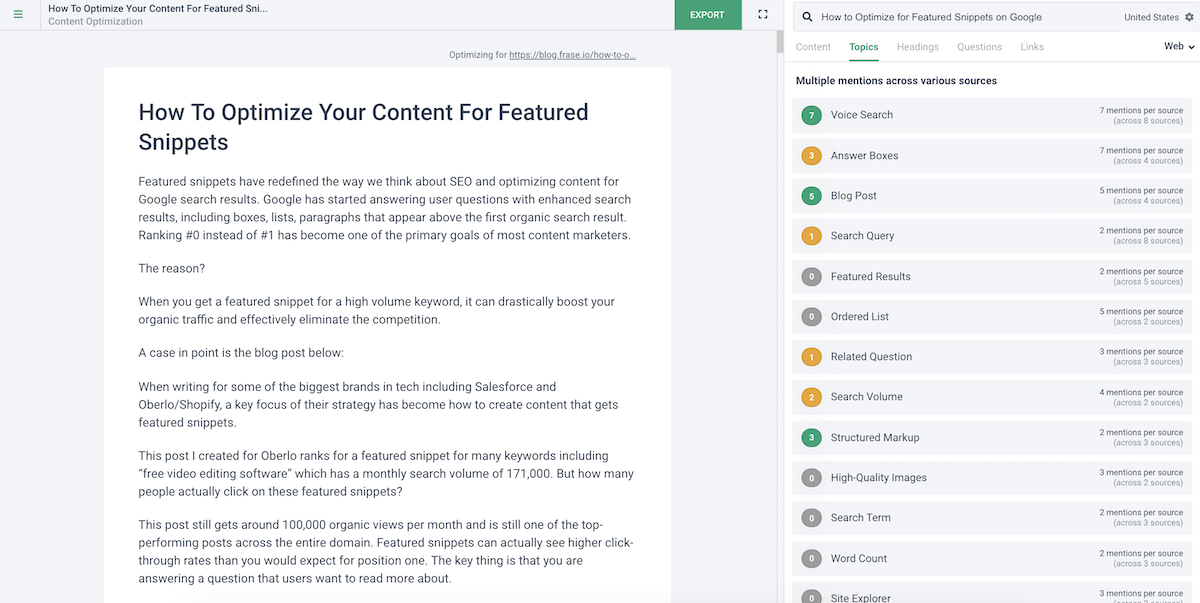The width and height of the screenshot is (1200, 603).
Task: Open the hamburger menu icon
Action: coord(18,15)
